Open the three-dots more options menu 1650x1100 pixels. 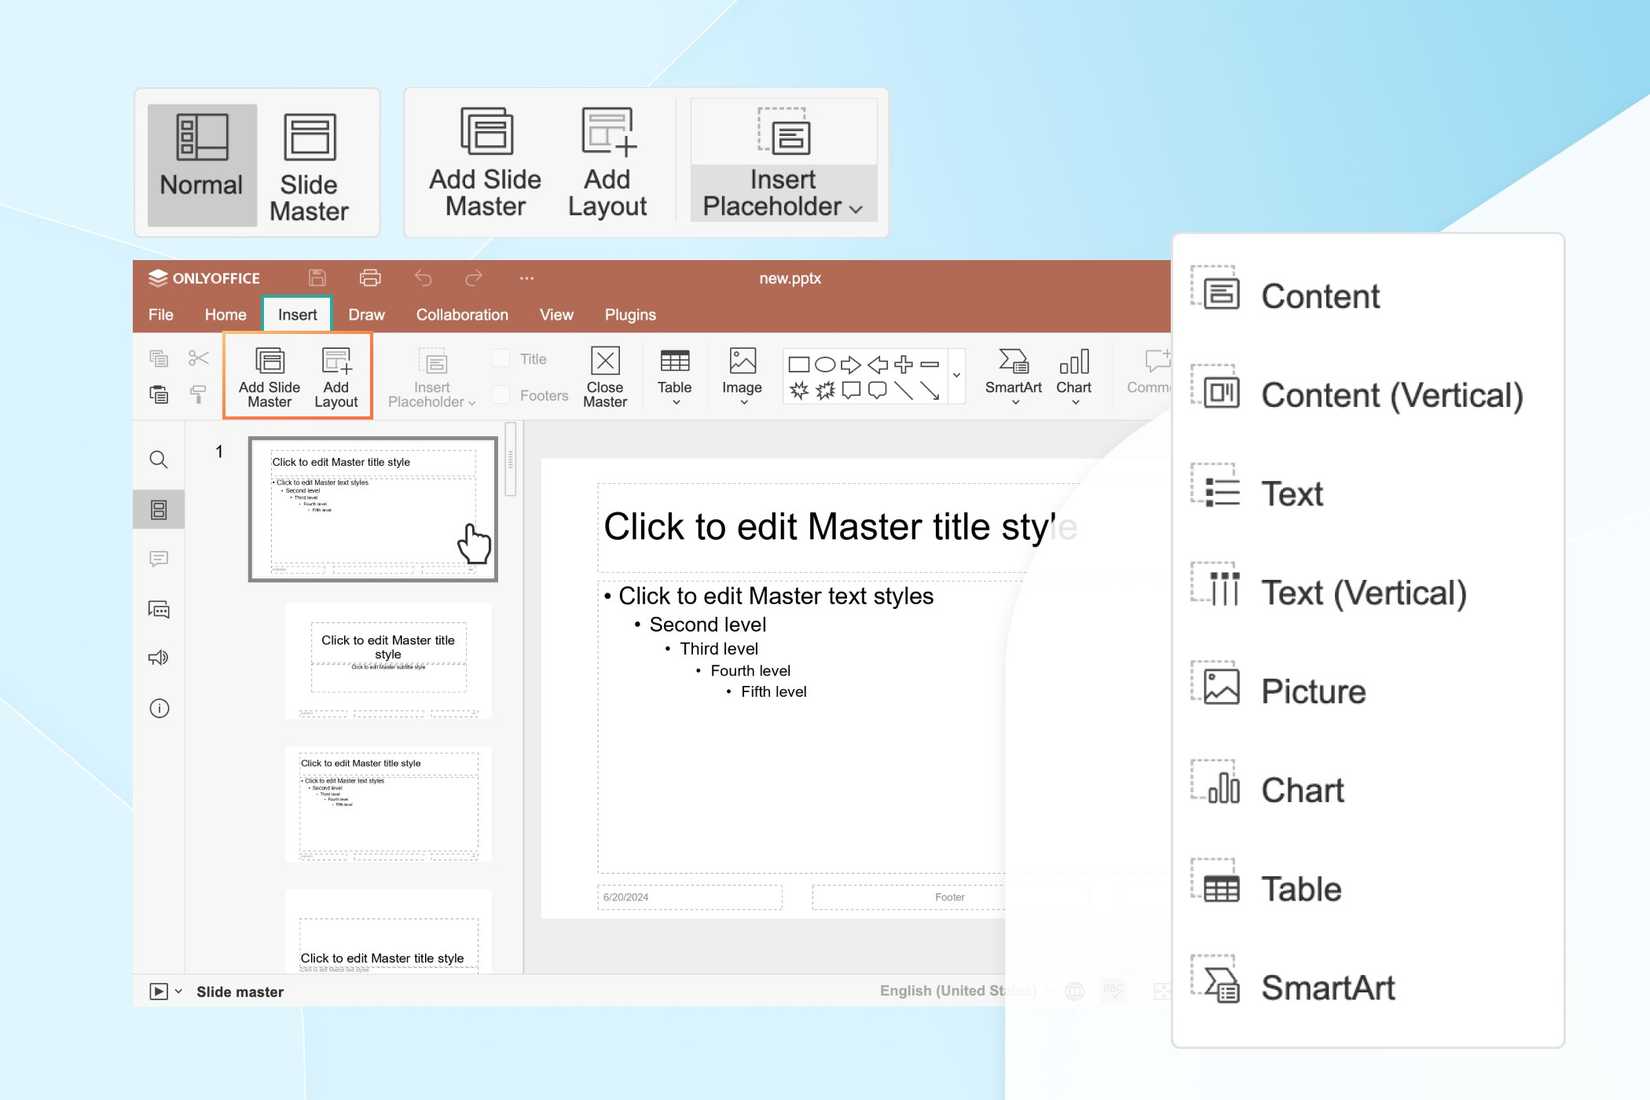click(527, 278)
